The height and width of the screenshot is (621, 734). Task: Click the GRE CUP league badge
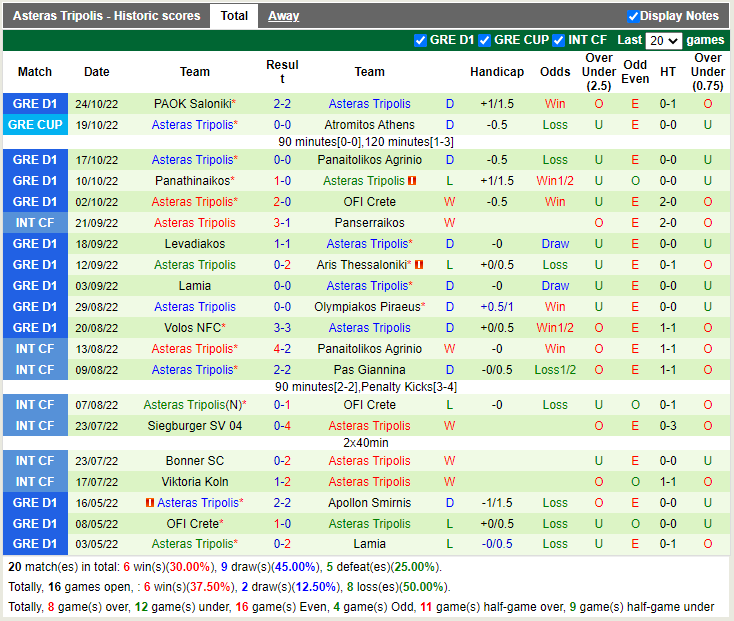pos(35,125)
